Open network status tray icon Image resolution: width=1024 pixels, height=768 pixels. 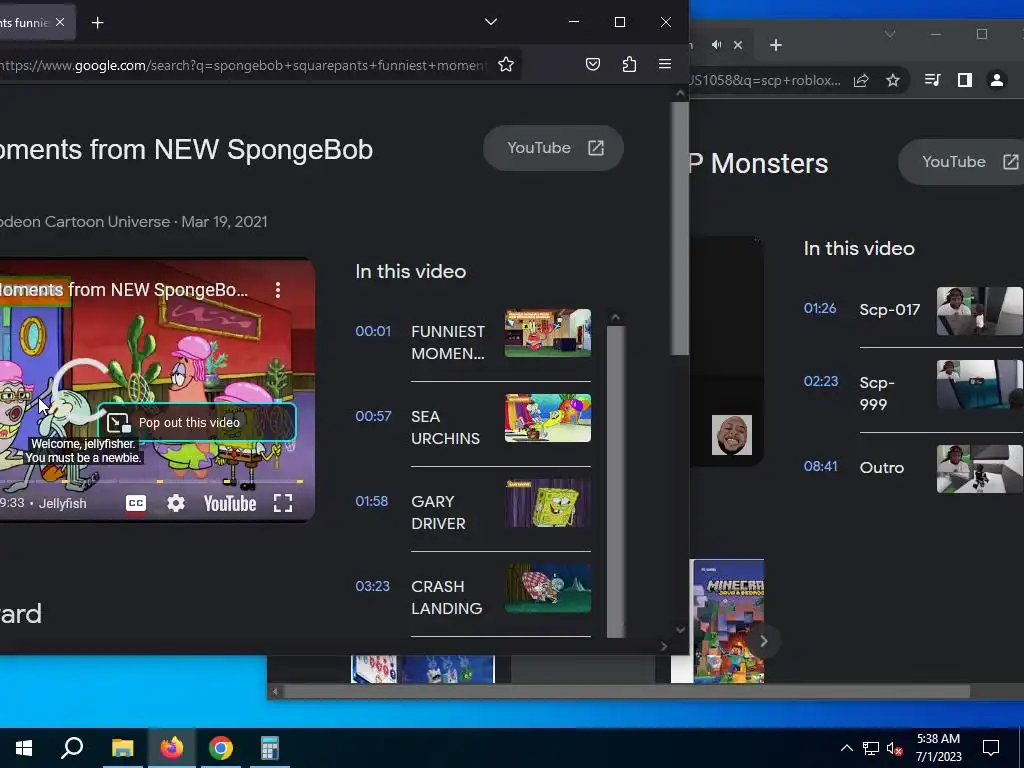click(x=871, y=748)
